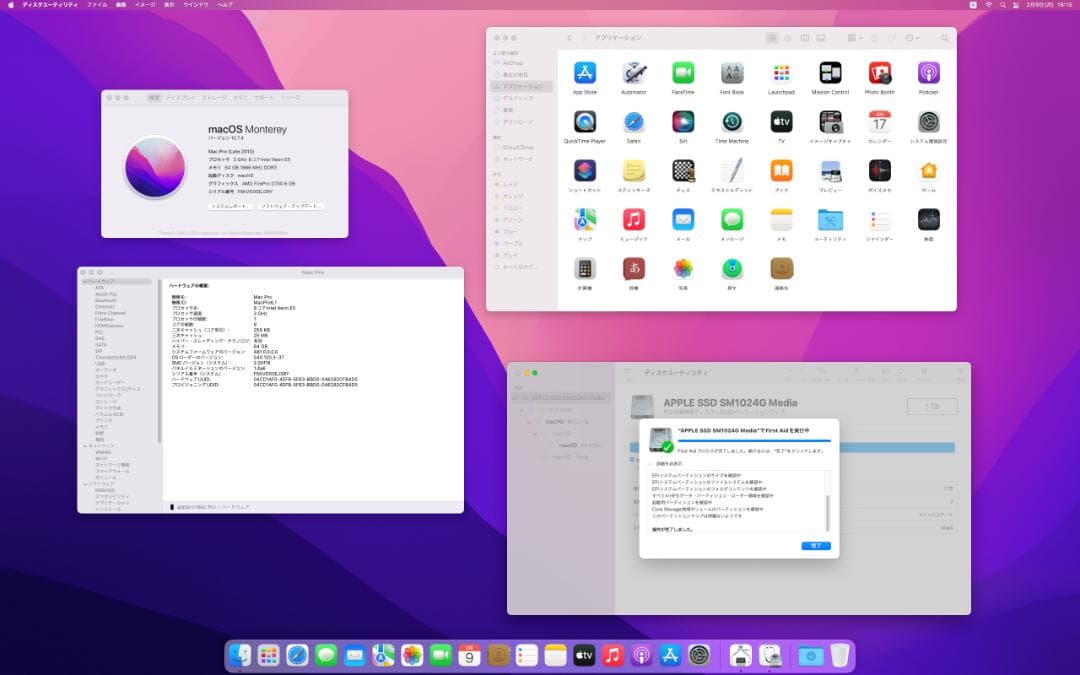Open the Automator app in Finder
This screenshot has height=675, width=1080.
634,73
